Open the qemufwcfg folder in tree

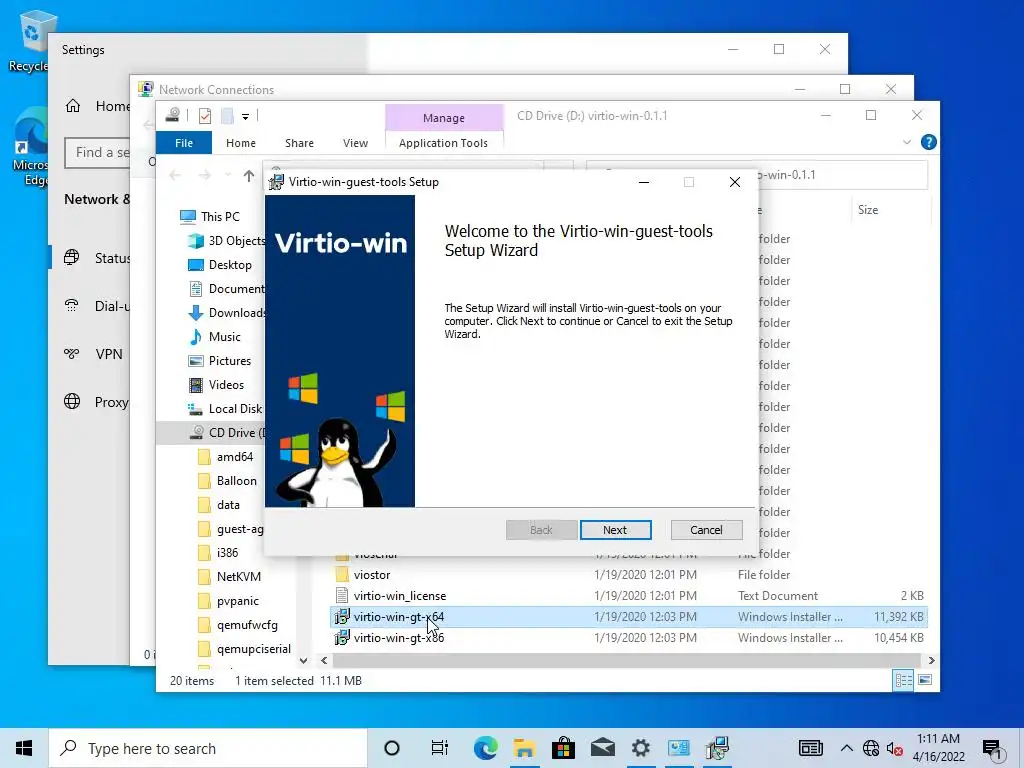tap(238, 625)
